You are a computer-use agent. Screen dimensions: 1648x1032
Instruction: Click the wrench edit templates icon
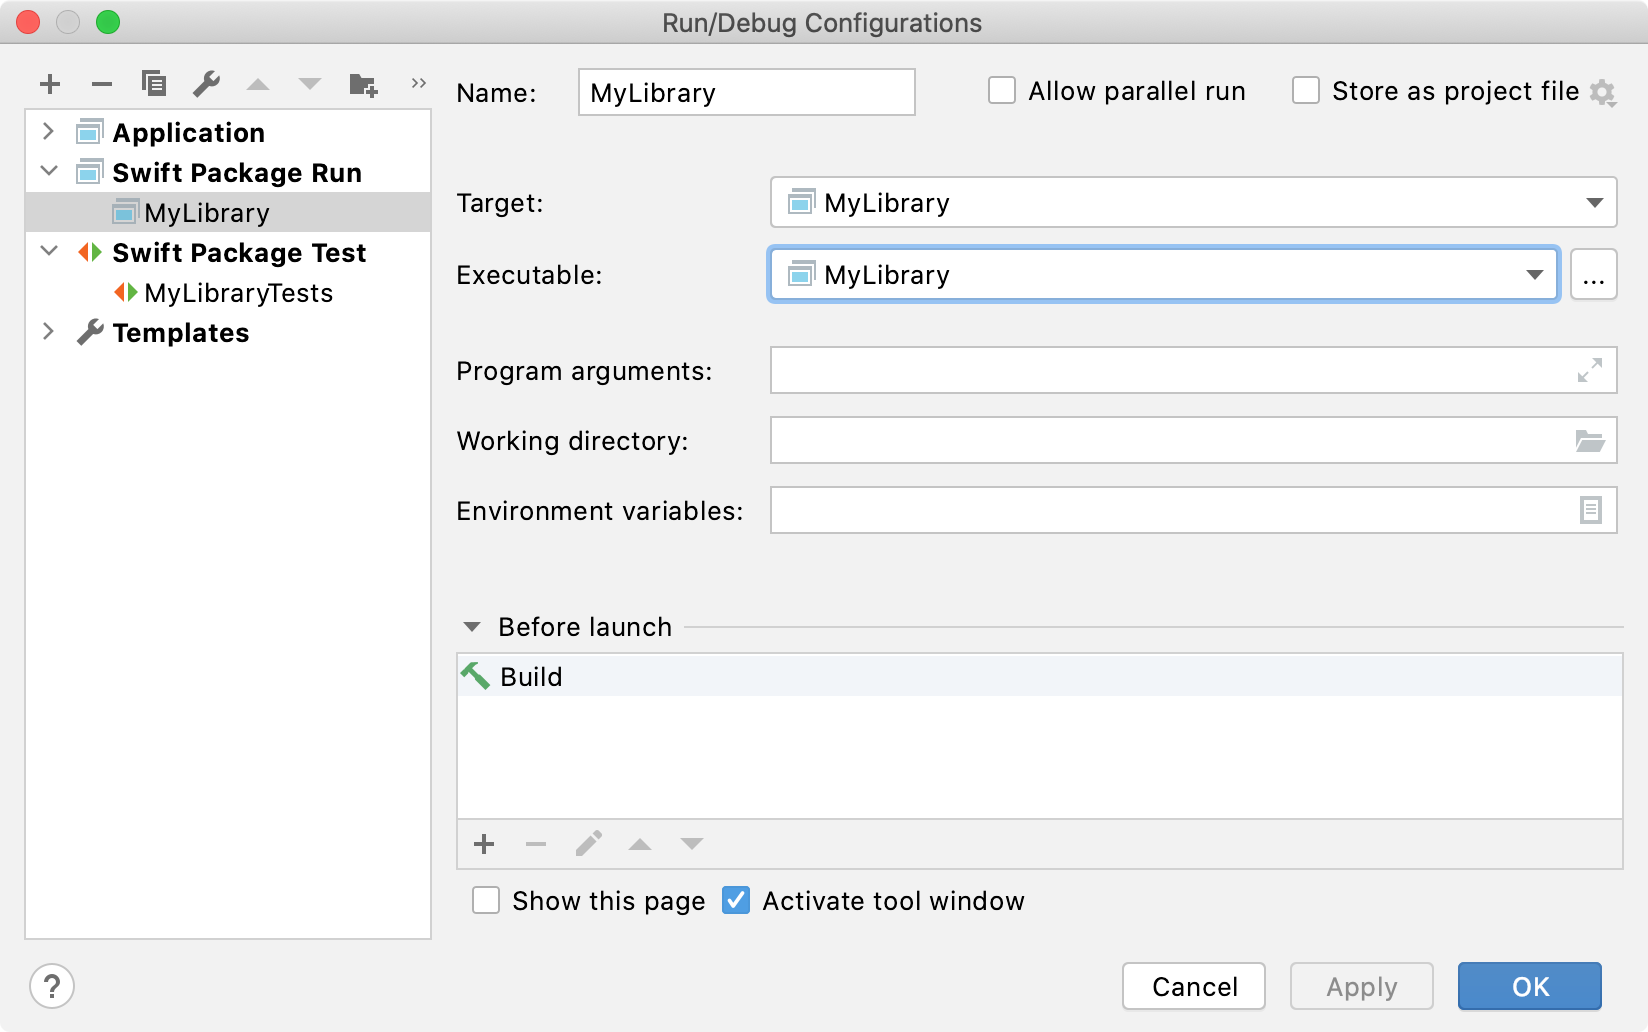point(206,84)
